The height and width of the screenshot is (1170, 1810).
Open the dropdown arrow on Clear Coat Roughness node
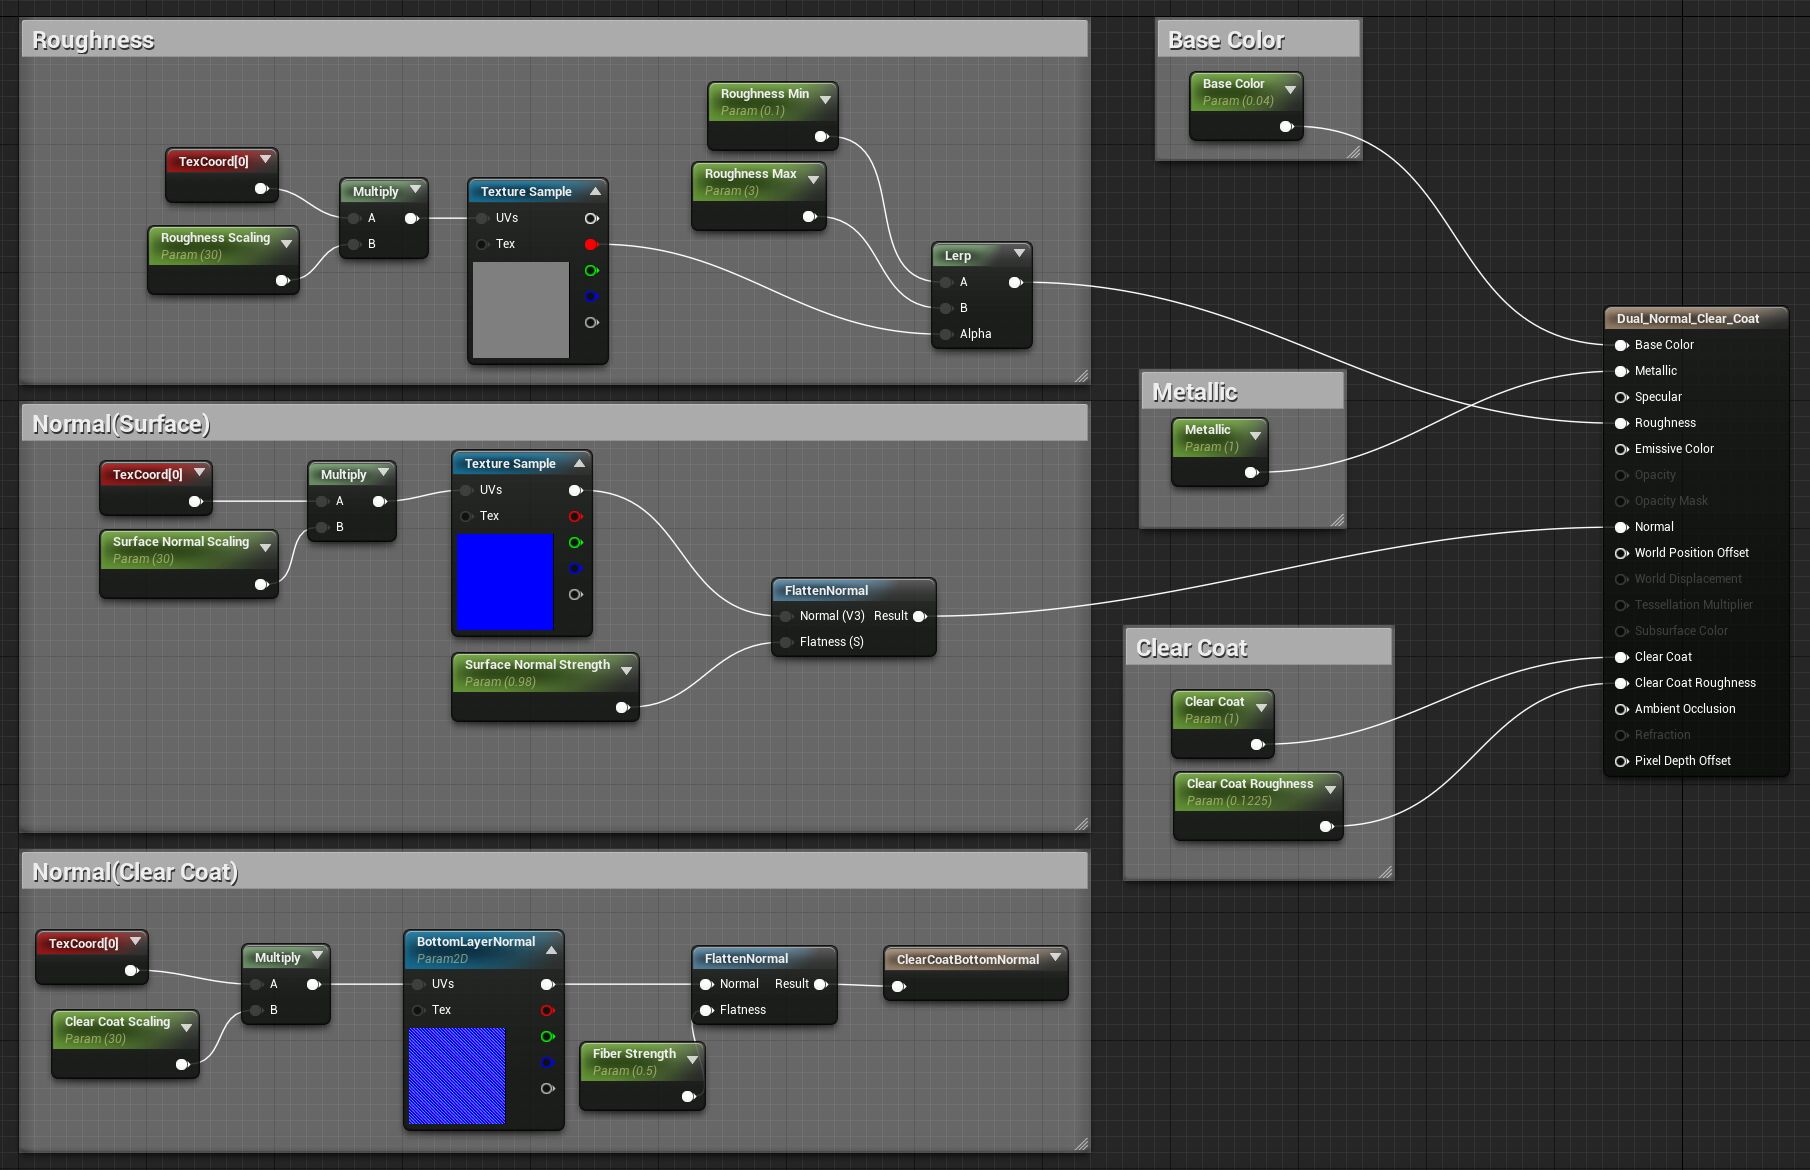tap(1330, 788)
